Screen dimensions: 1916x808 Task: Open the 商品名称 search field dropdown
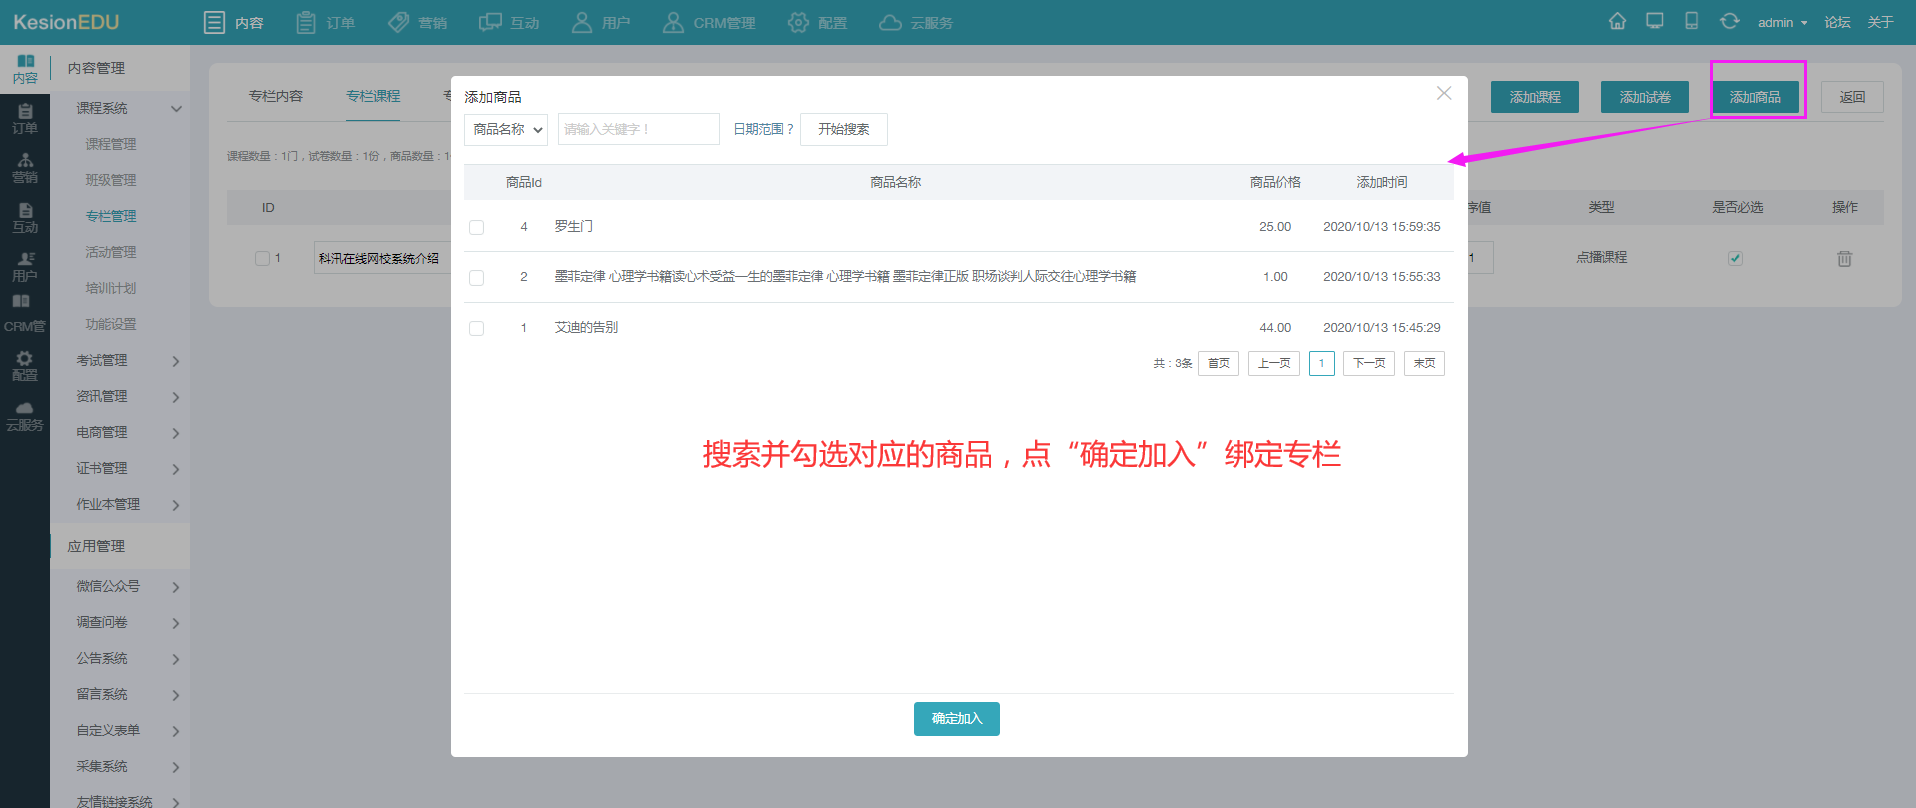pos(506,129)
